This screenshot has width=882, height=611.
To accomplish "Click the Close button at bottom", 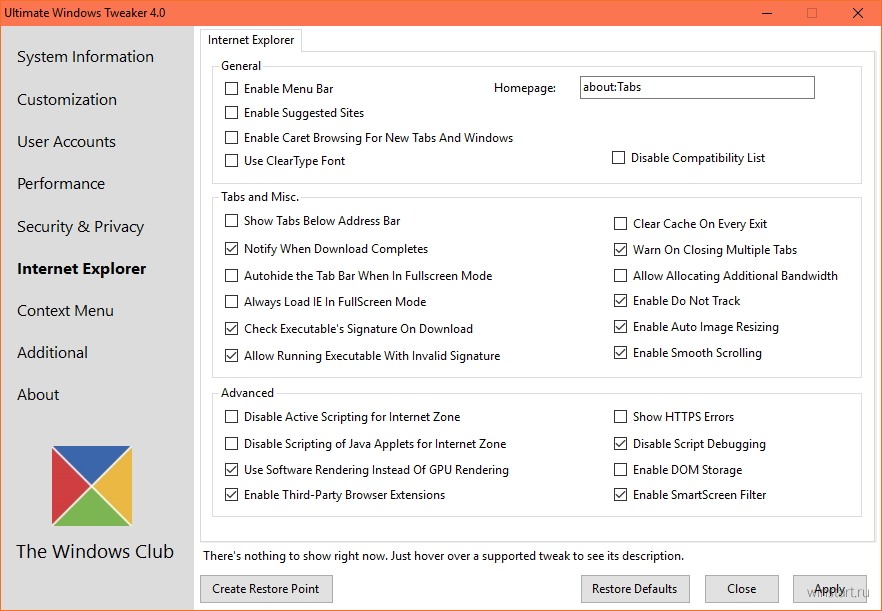I will click(x=741, y=589).
